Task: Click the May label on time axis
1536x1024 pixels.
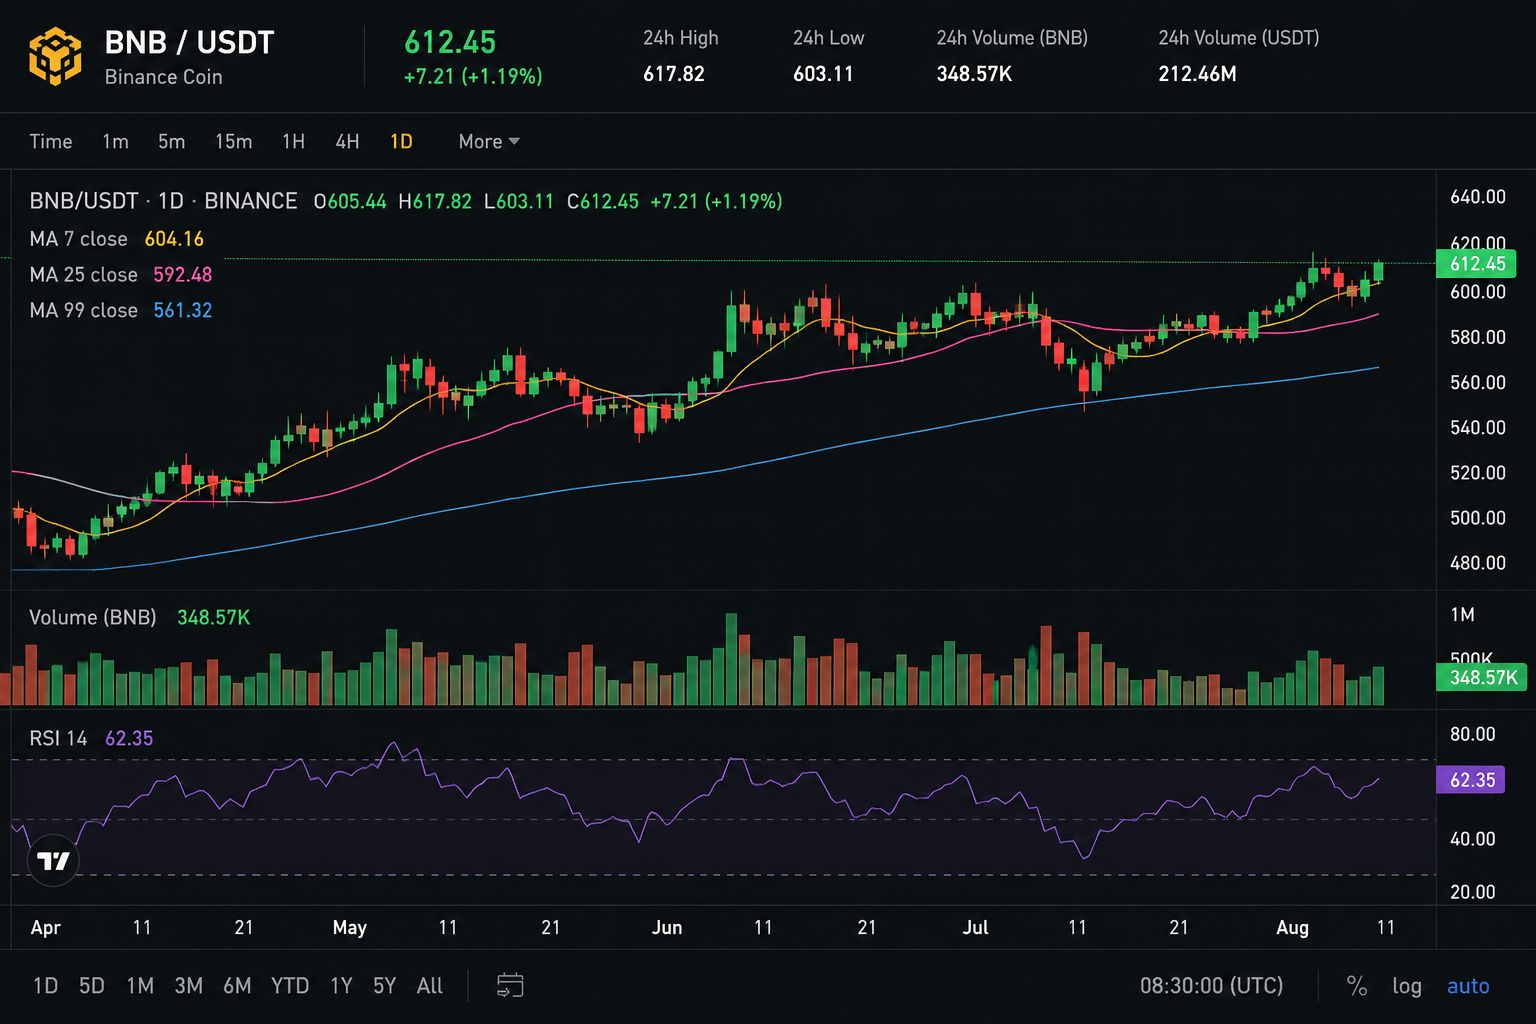Action: [350, 928]
